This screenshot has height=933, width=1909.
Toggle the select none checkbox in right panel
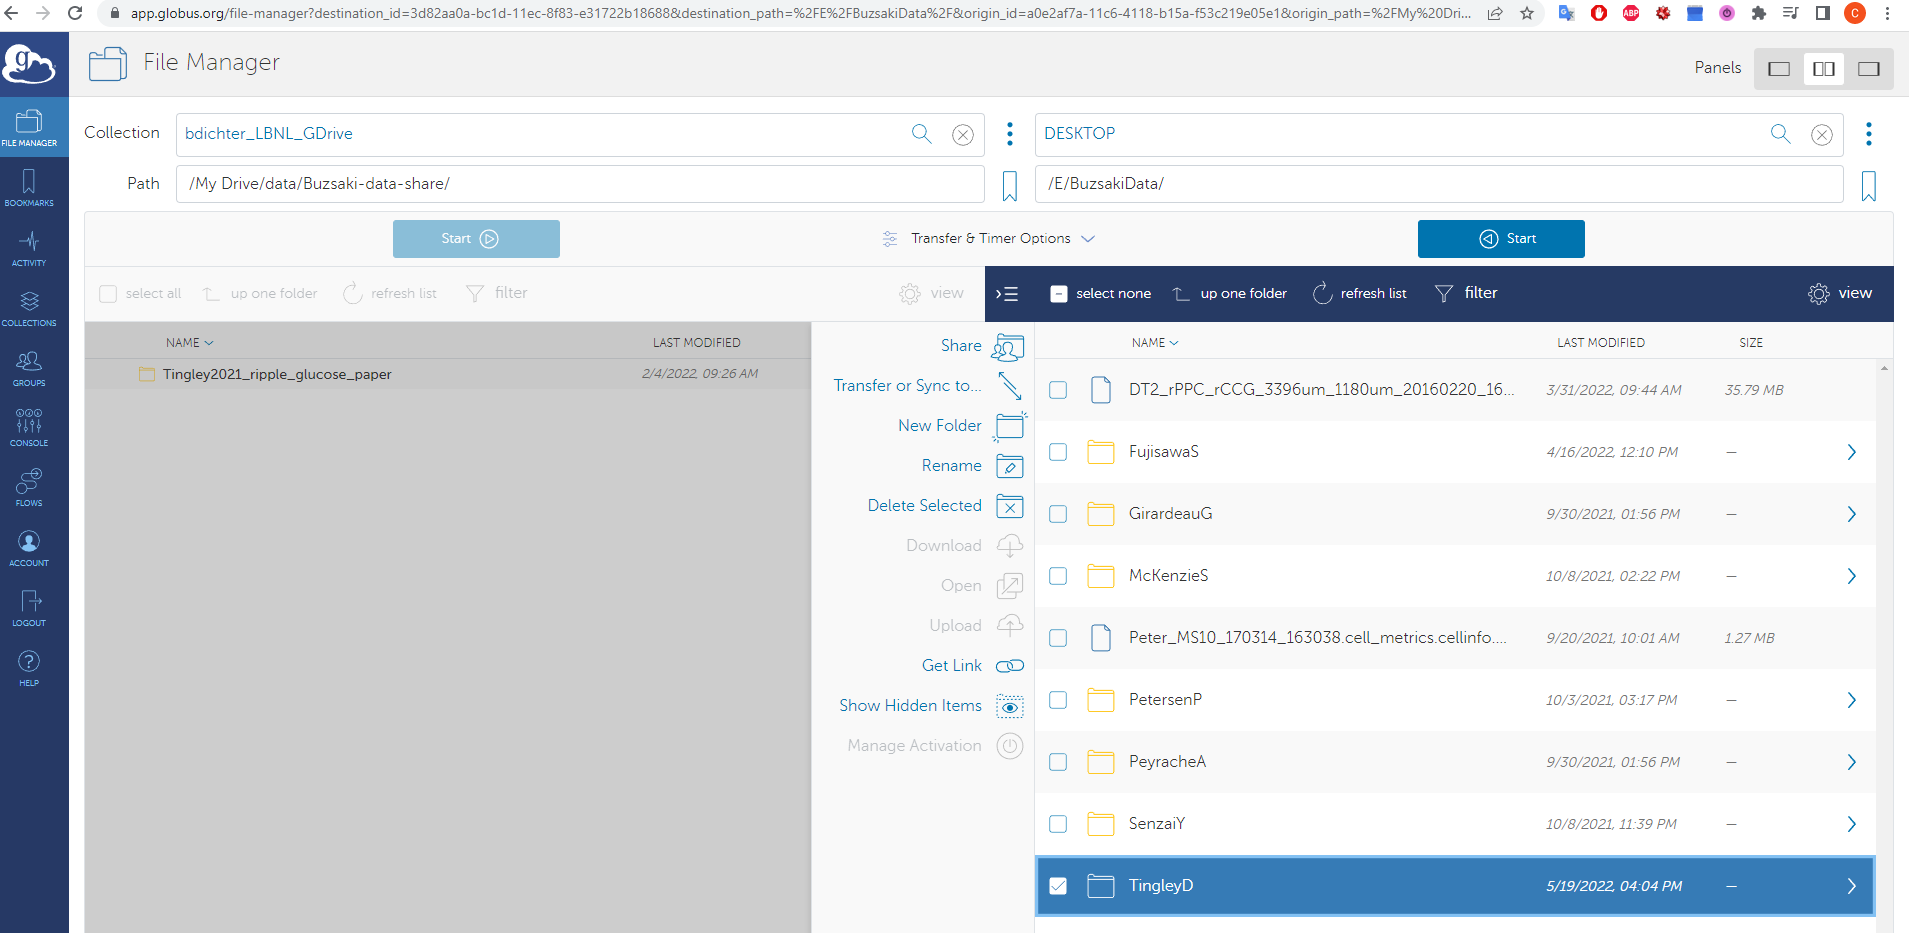pyautogui.click(x=1059, y=294)
